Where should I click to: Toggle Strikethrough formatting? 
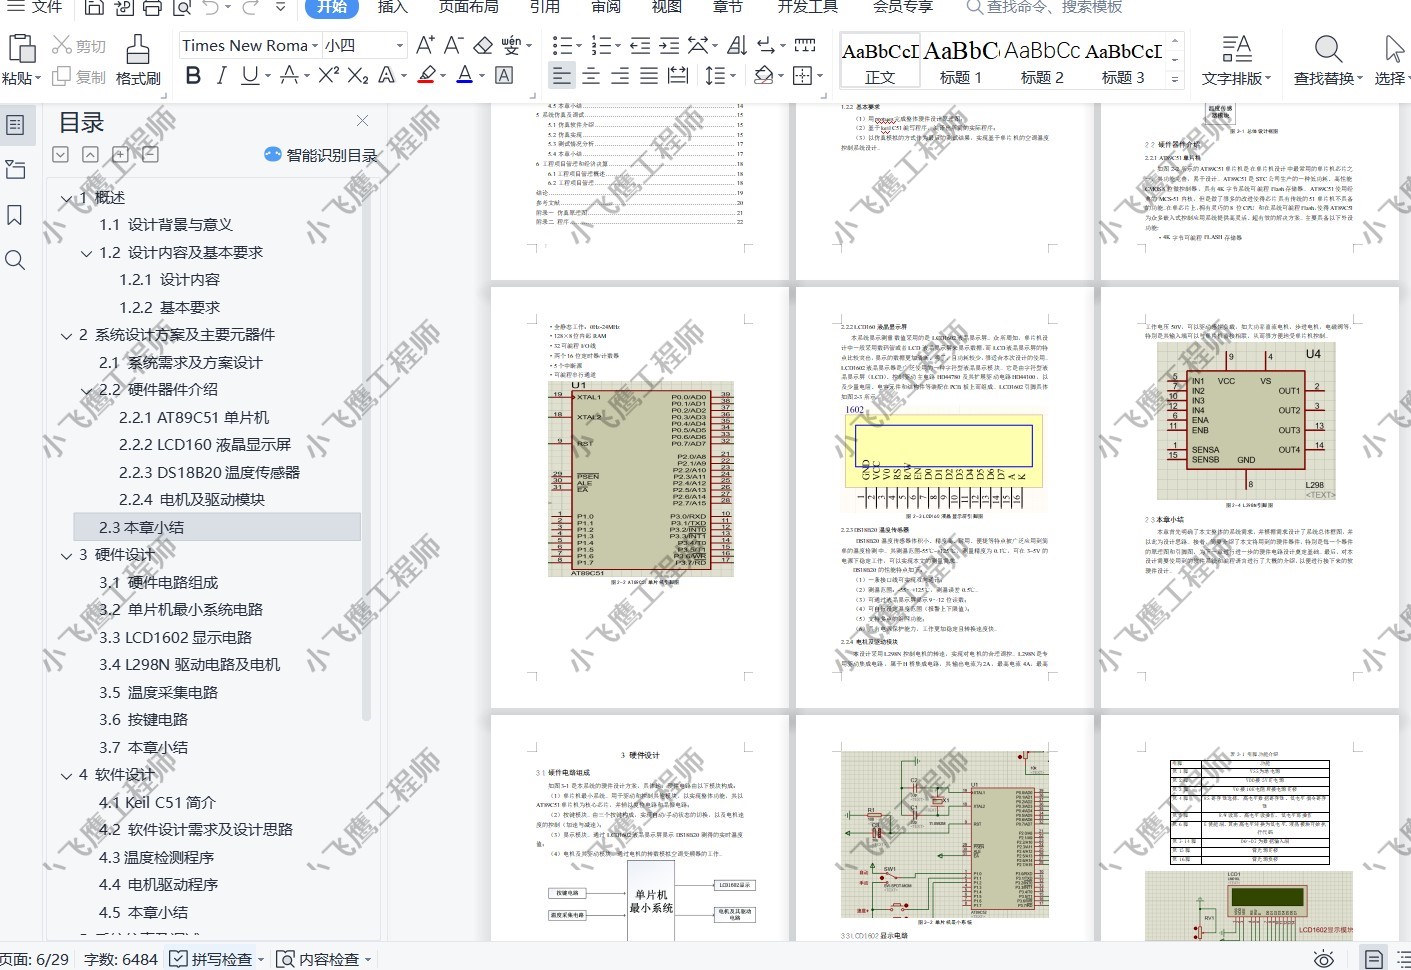[x=289, y=75]
